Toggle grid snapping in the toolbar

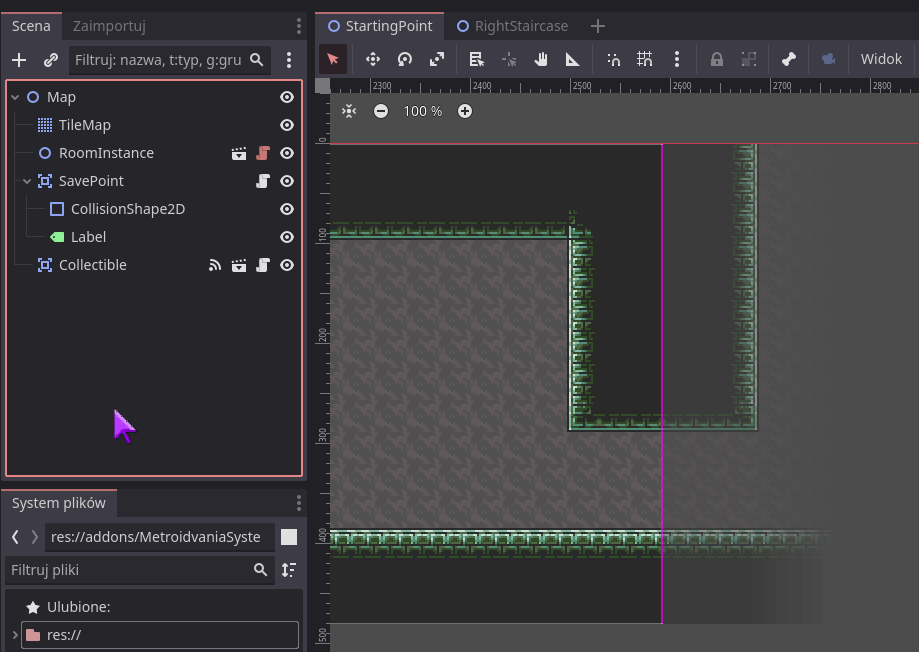(645, 59)
